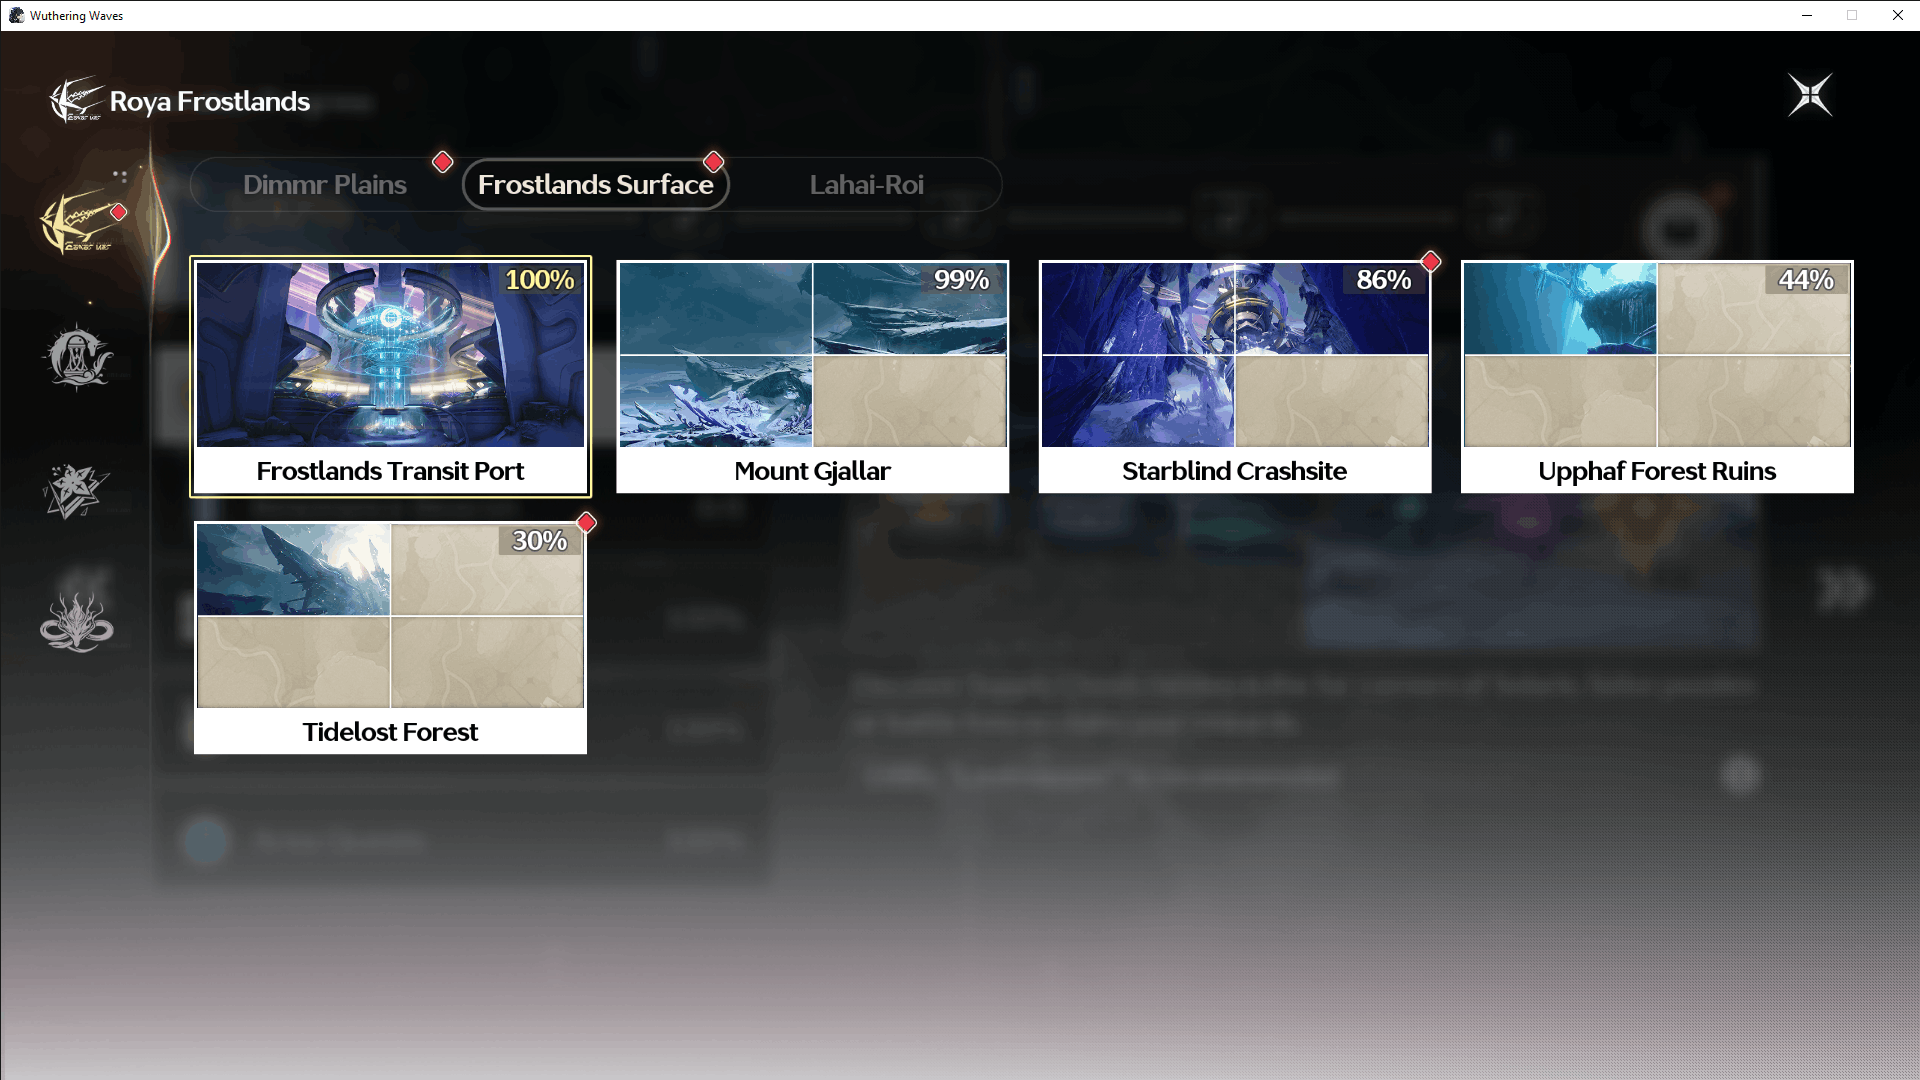The width and height of the screenshot is (1920, 1080).
Task: Click the red notification marker on Starblind Crashsite
Action: click(1431, 262)
